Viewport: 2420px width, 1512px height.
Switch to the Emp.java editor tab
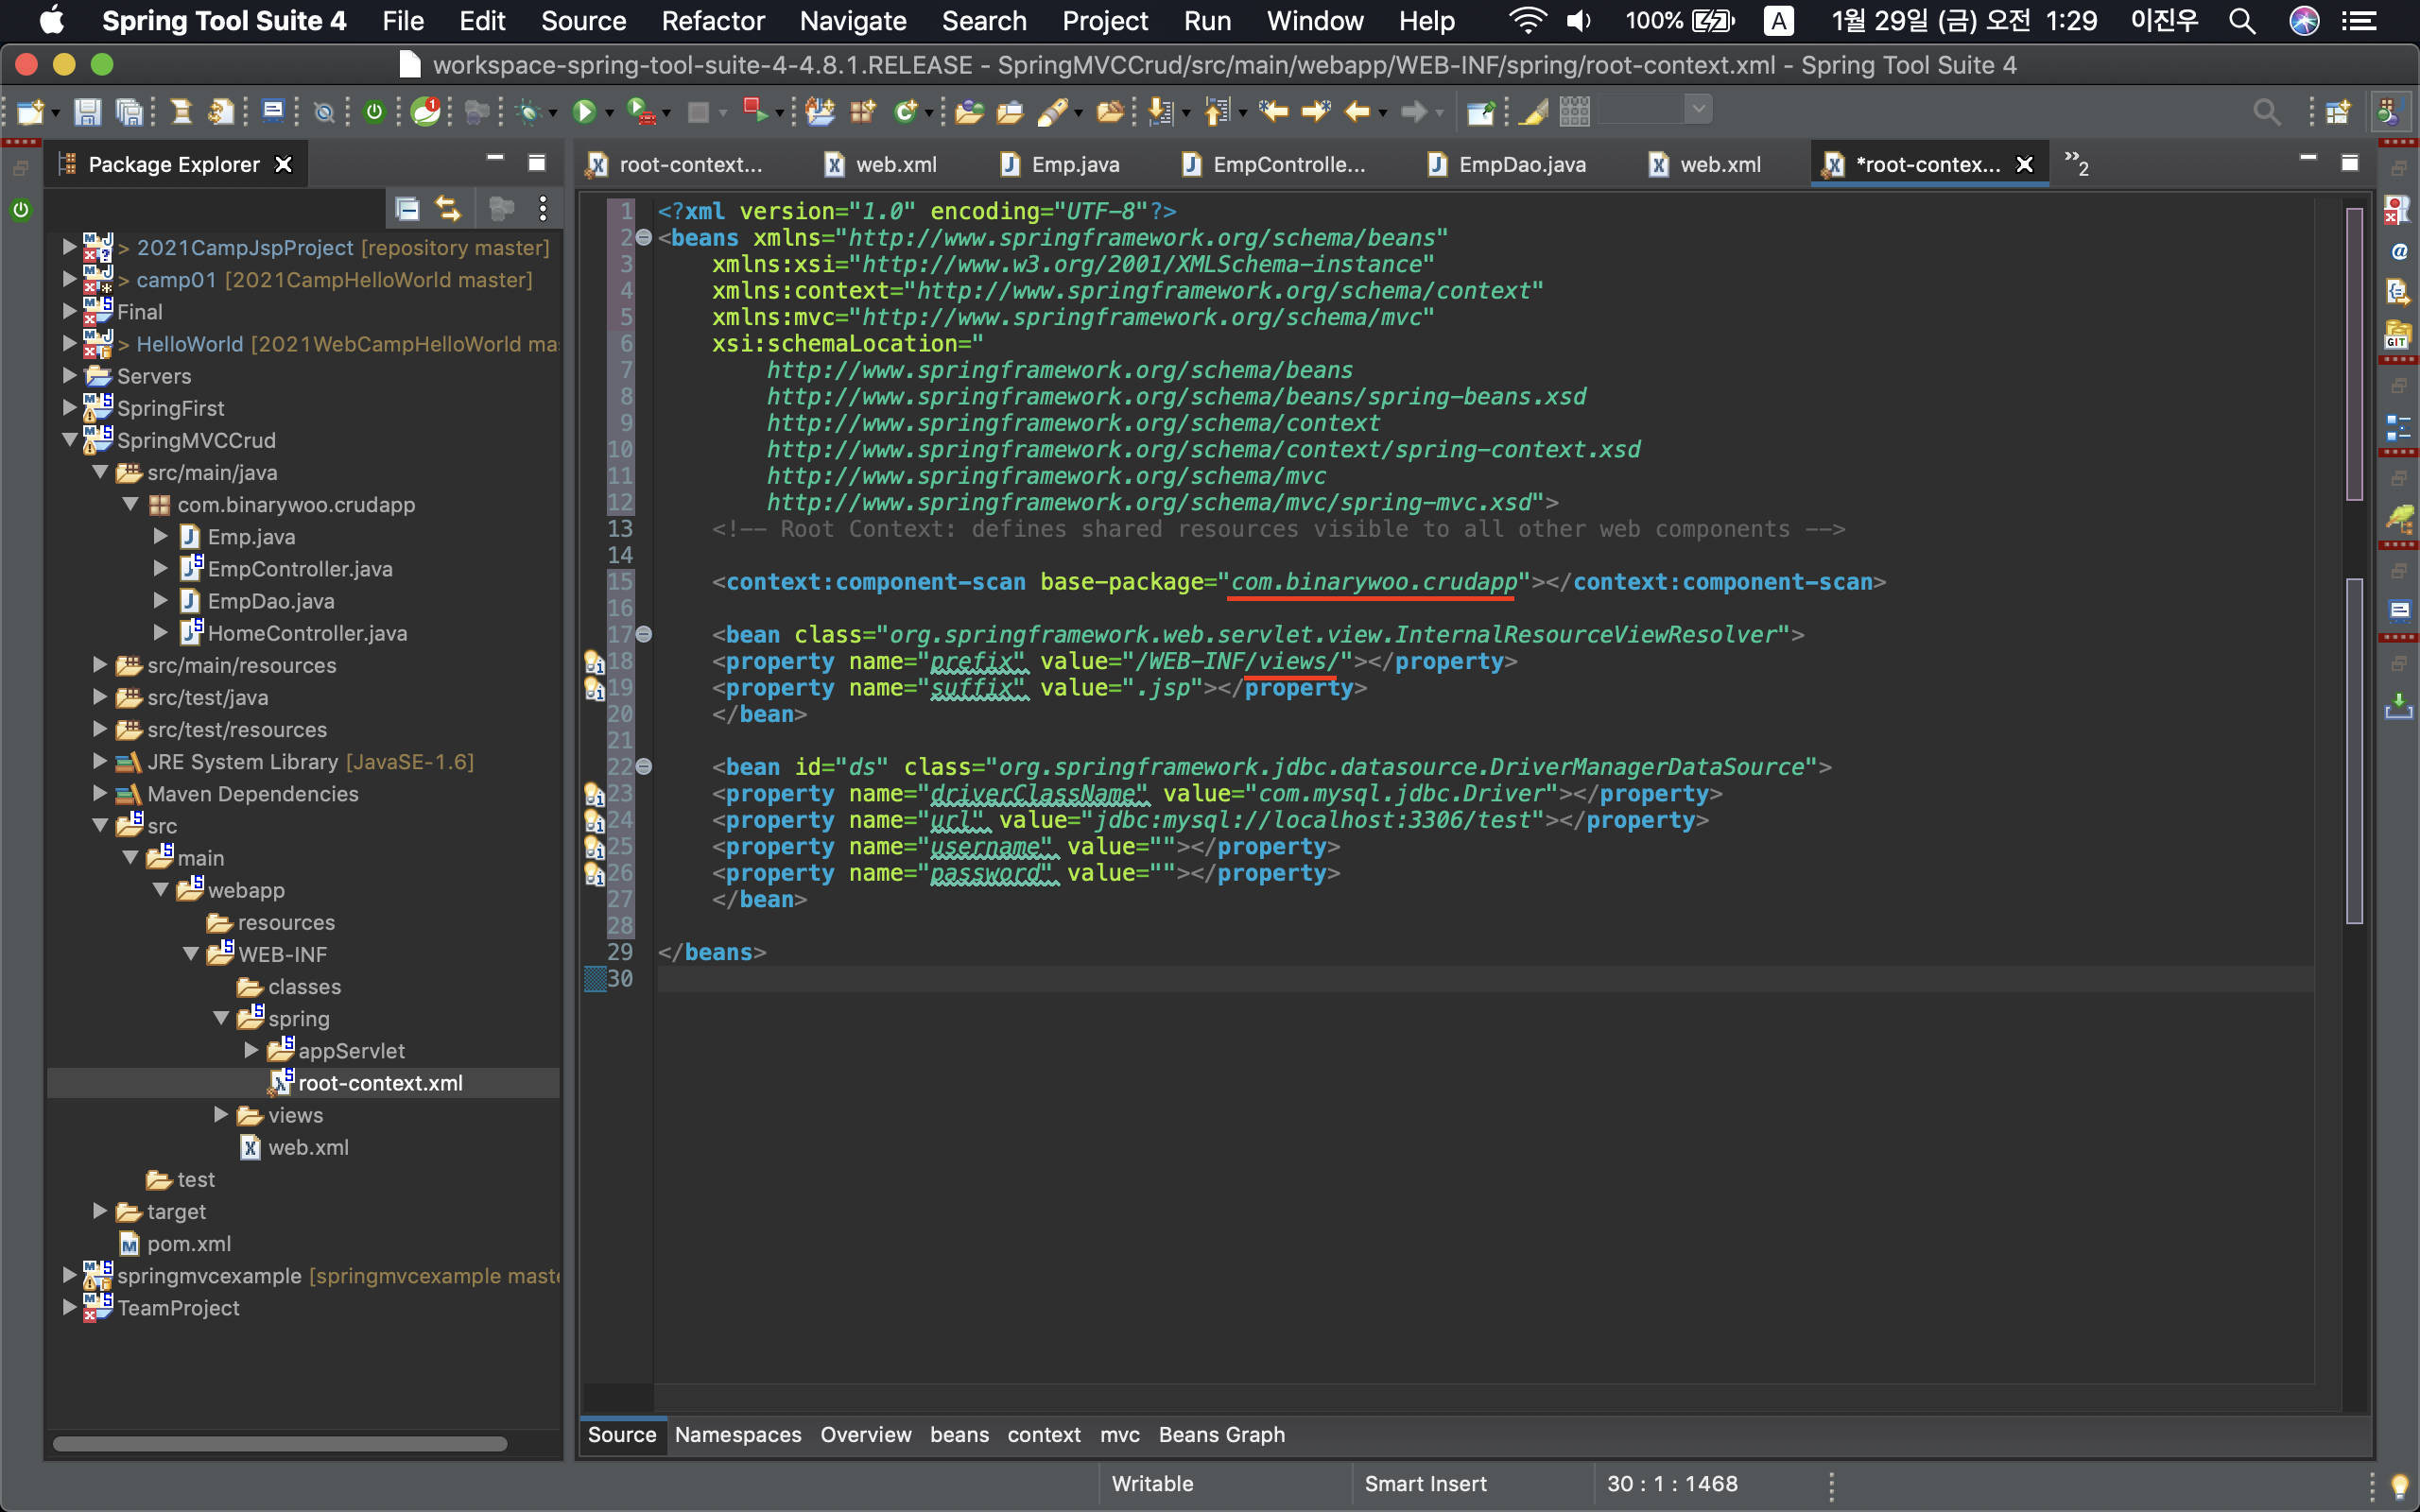click(1059, 164)
